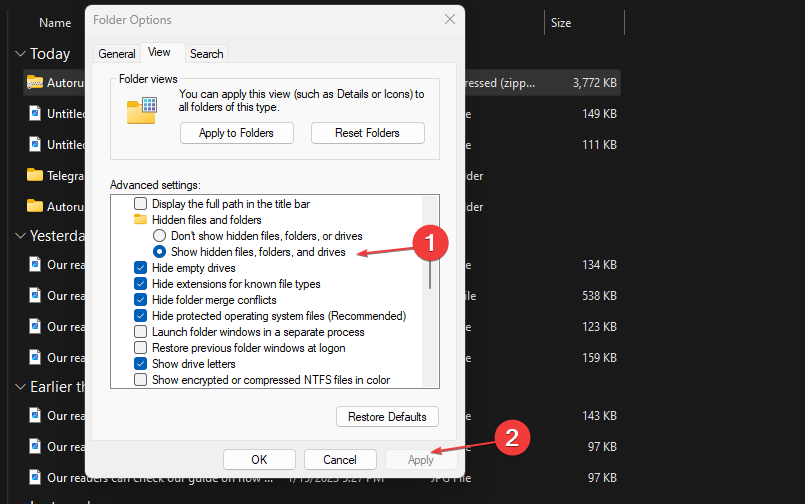The height and width of the screenshot is (504, 805).
Task: Switch to the General tab
Action: [x=117, y=53]
